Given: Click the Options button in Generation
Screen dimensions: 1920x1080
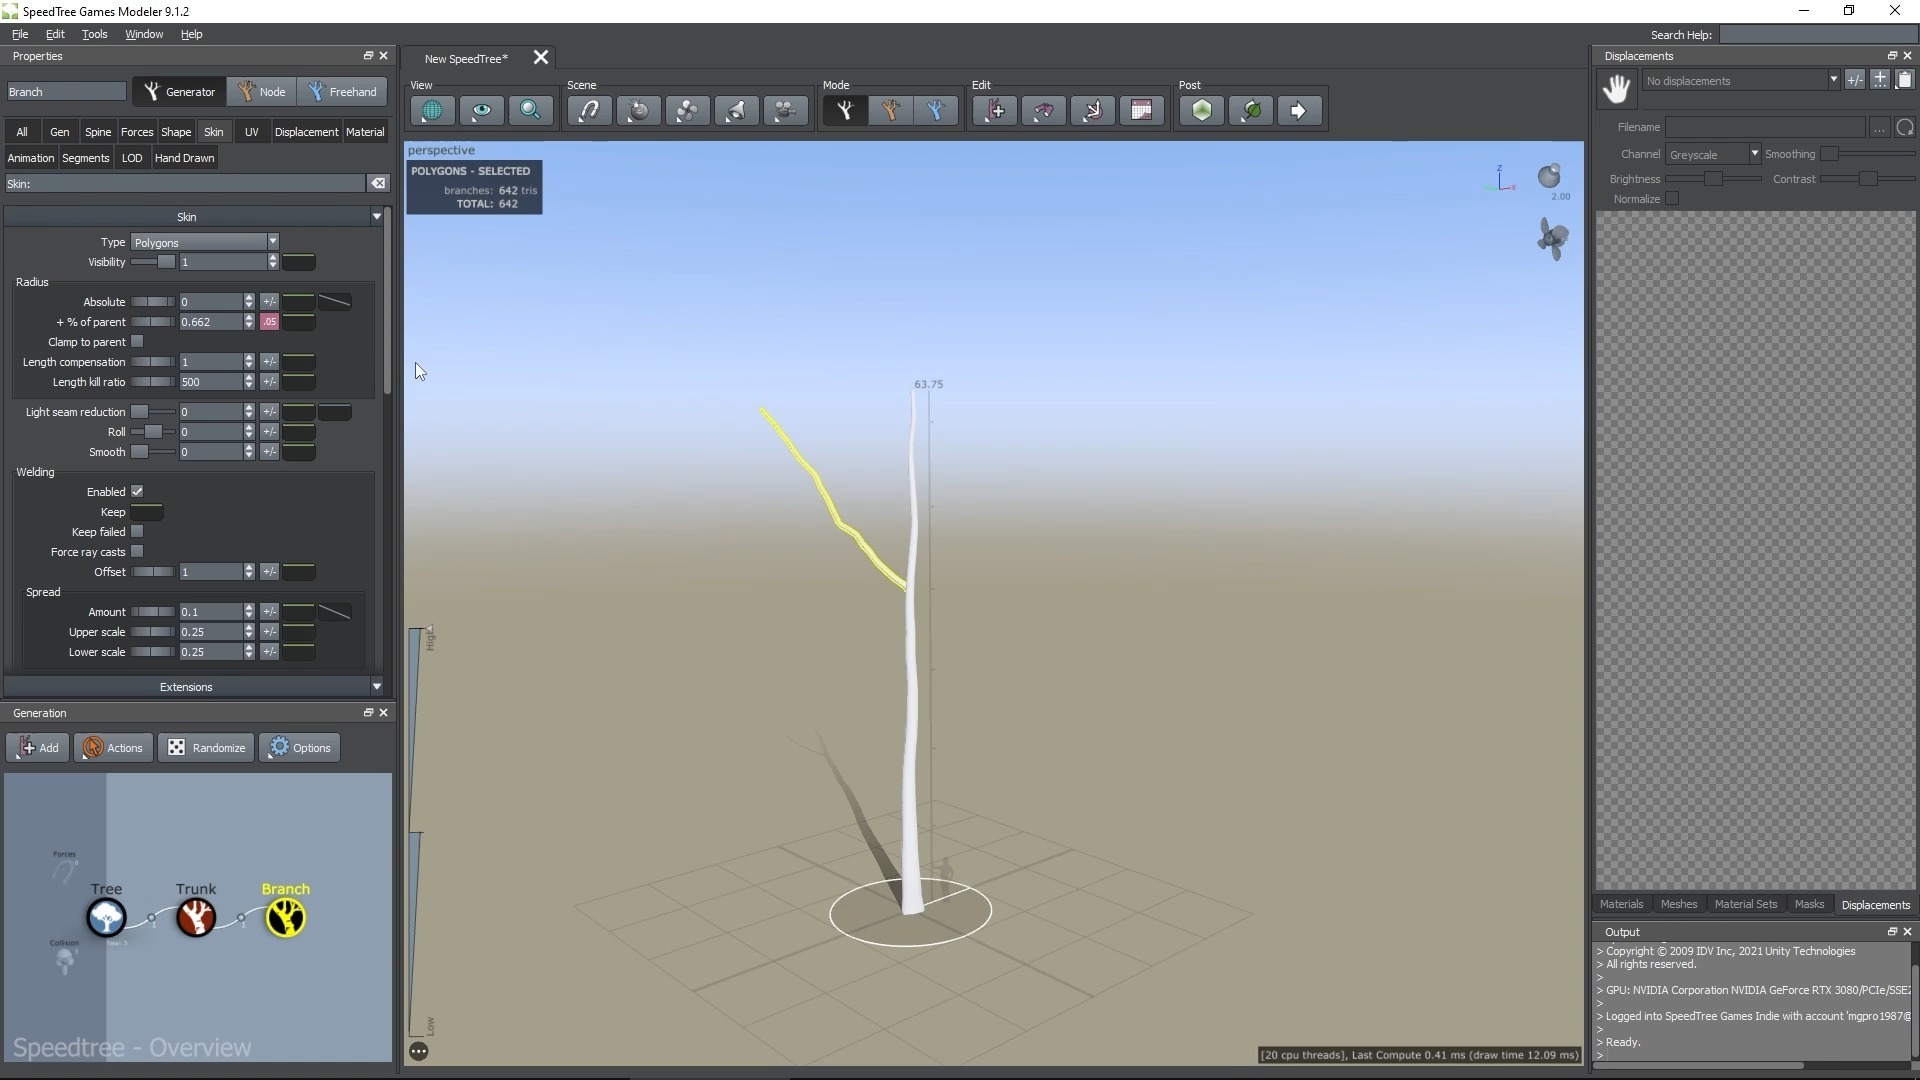Looking at the screenshot, I should coord(300,748).
